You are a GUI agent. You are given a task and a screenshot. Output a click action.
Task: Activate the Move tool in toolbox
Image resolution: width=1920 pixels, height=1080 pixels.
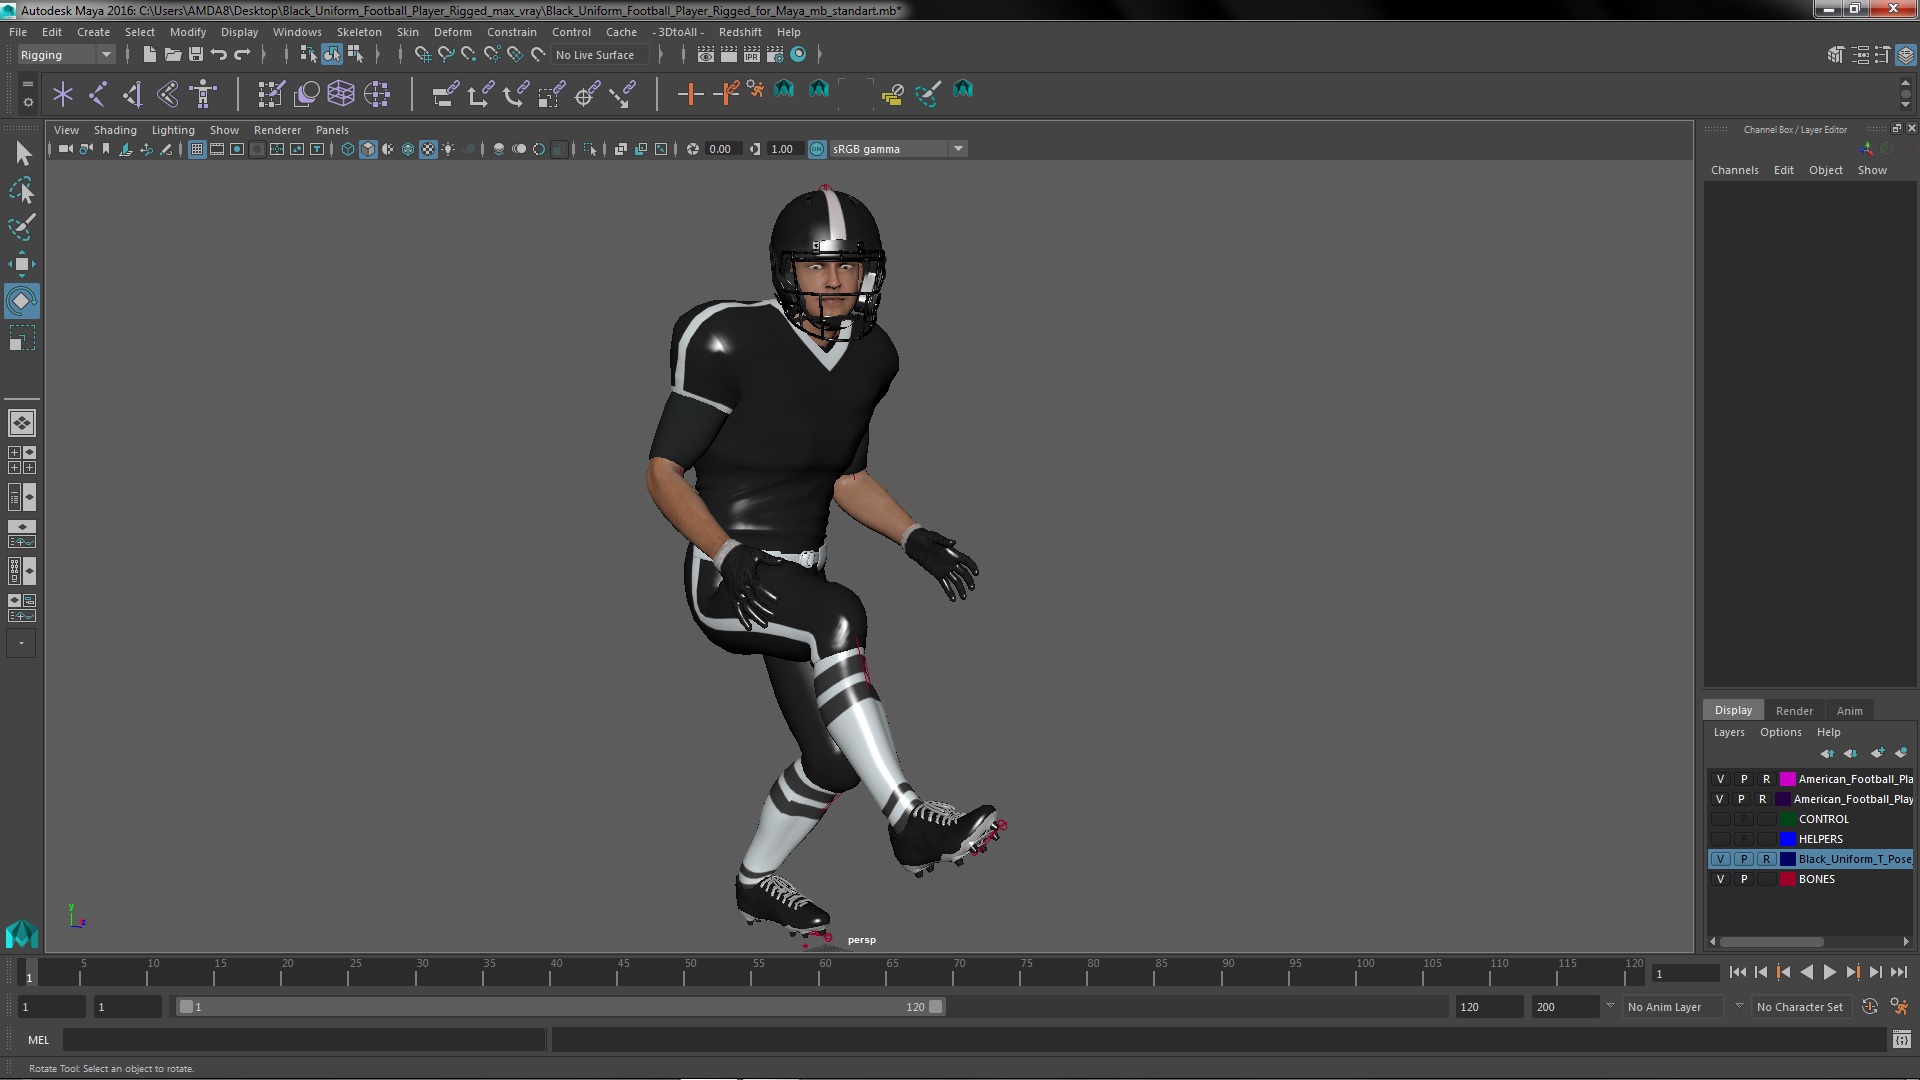21,264
